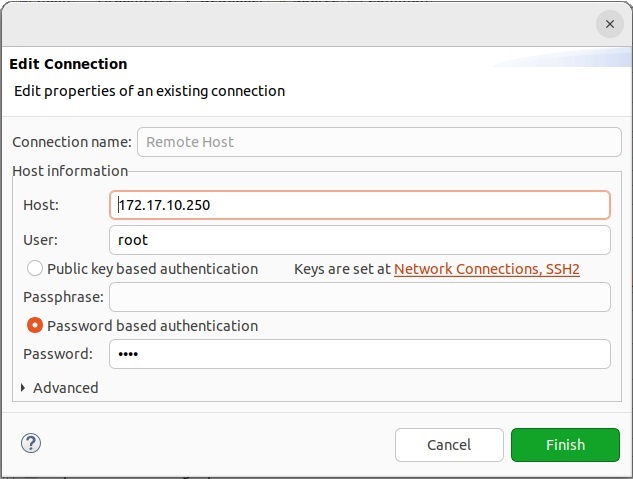Click the "Keys are set at" text
Screen dimensions: 633x479
pos(341,269)
